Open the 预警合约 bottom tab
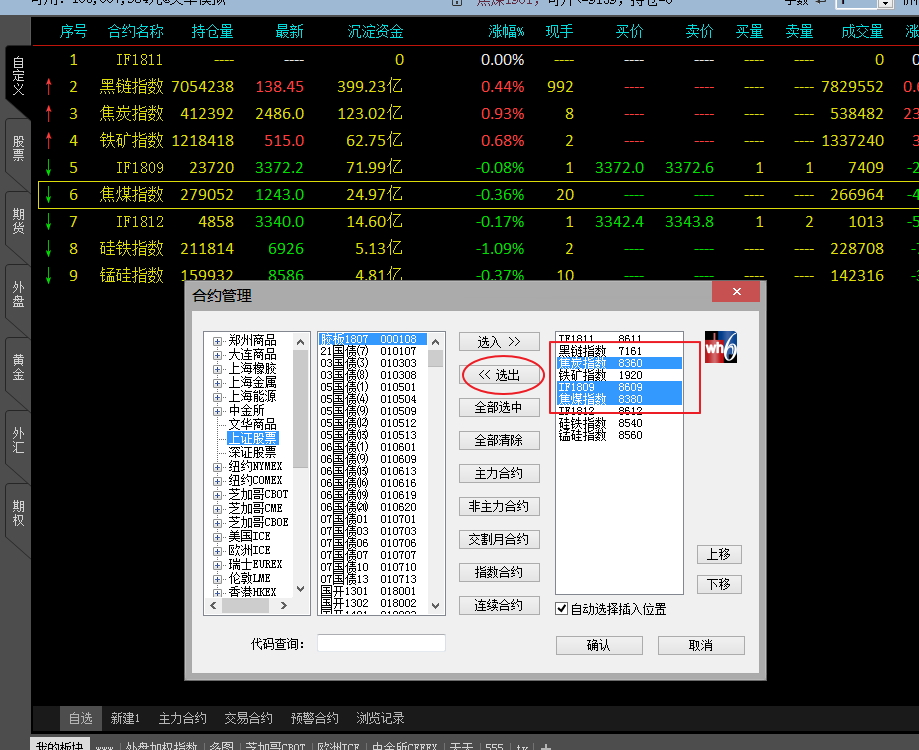 pyautogui.click(x=314, y=718)
